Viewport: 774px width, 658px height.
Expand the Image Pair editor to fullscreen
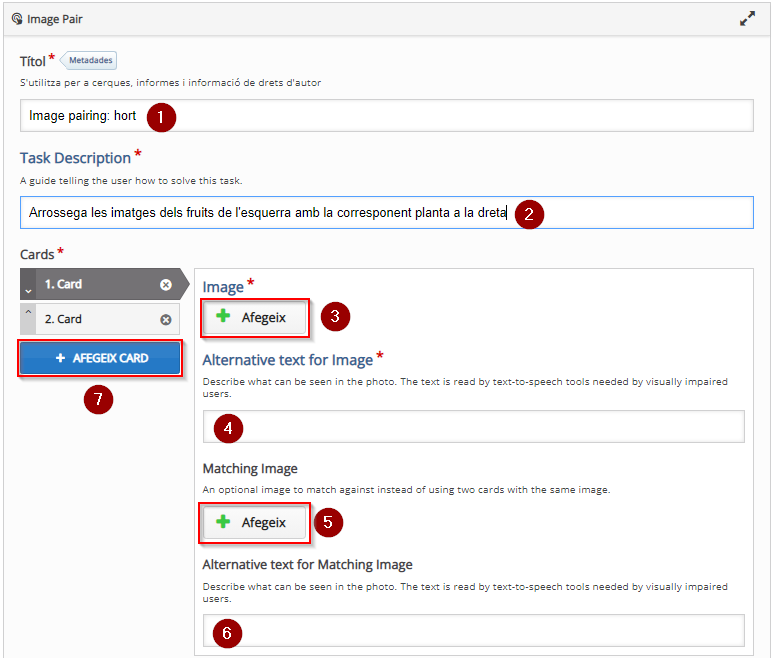tap(747, 19)
